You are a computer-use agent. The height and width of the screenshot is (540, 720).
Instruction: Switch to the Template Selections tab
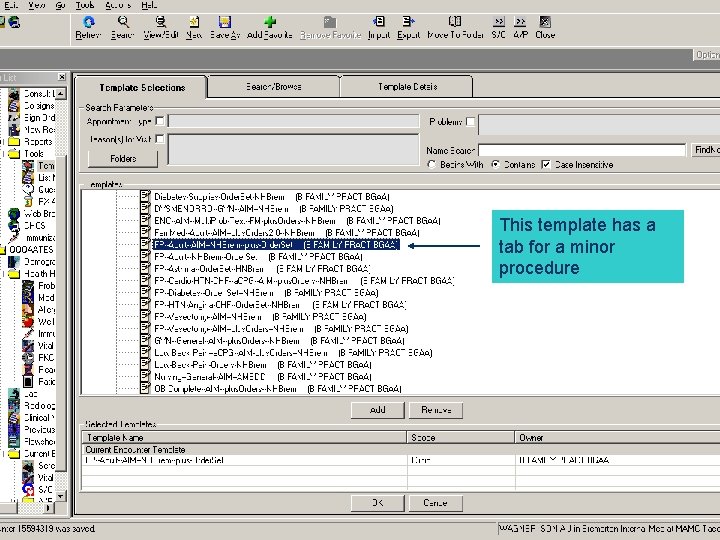[x=142, y=87]
